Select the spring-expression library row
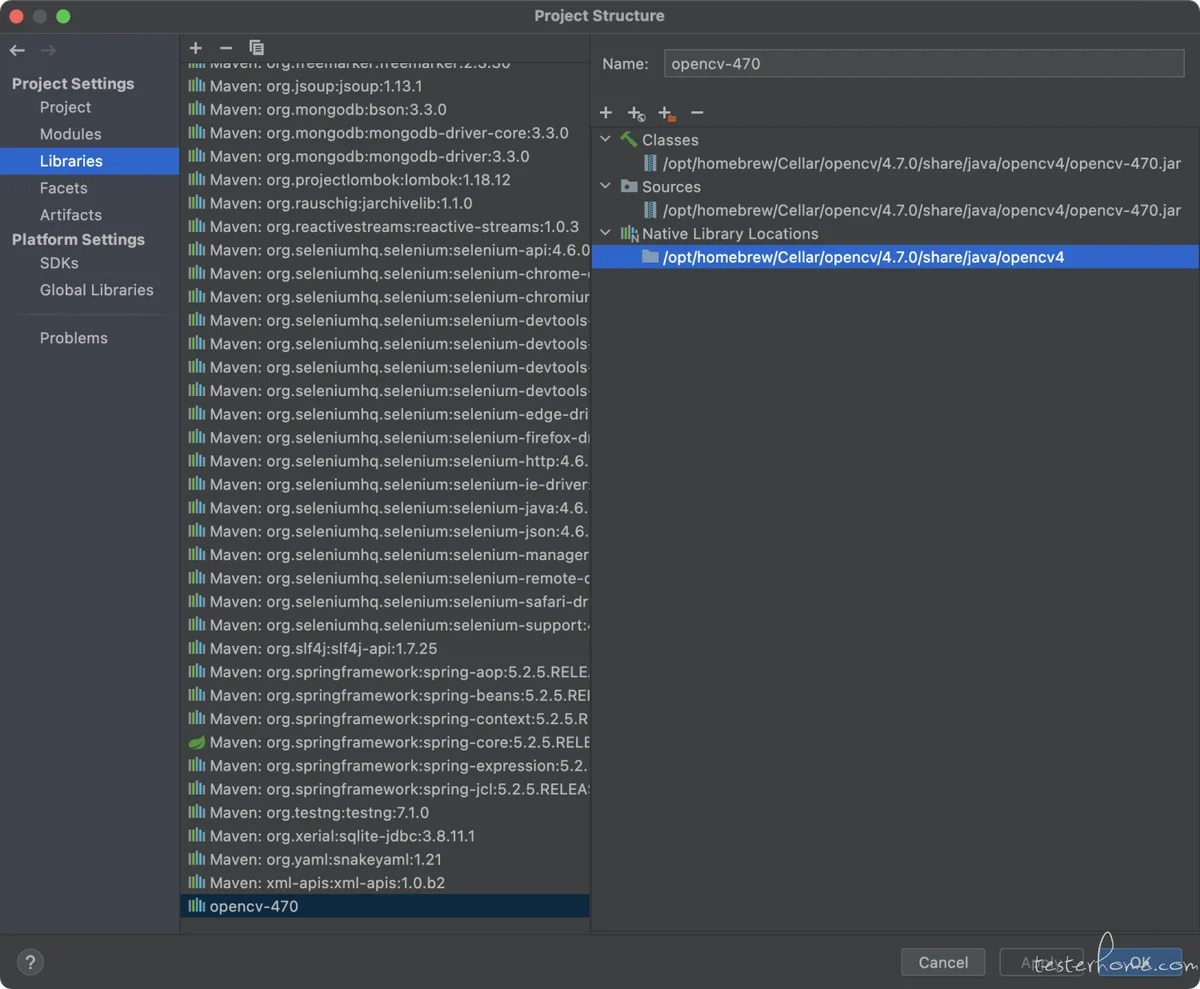This screenshot has width=1200, height=989. coord(385,766)
